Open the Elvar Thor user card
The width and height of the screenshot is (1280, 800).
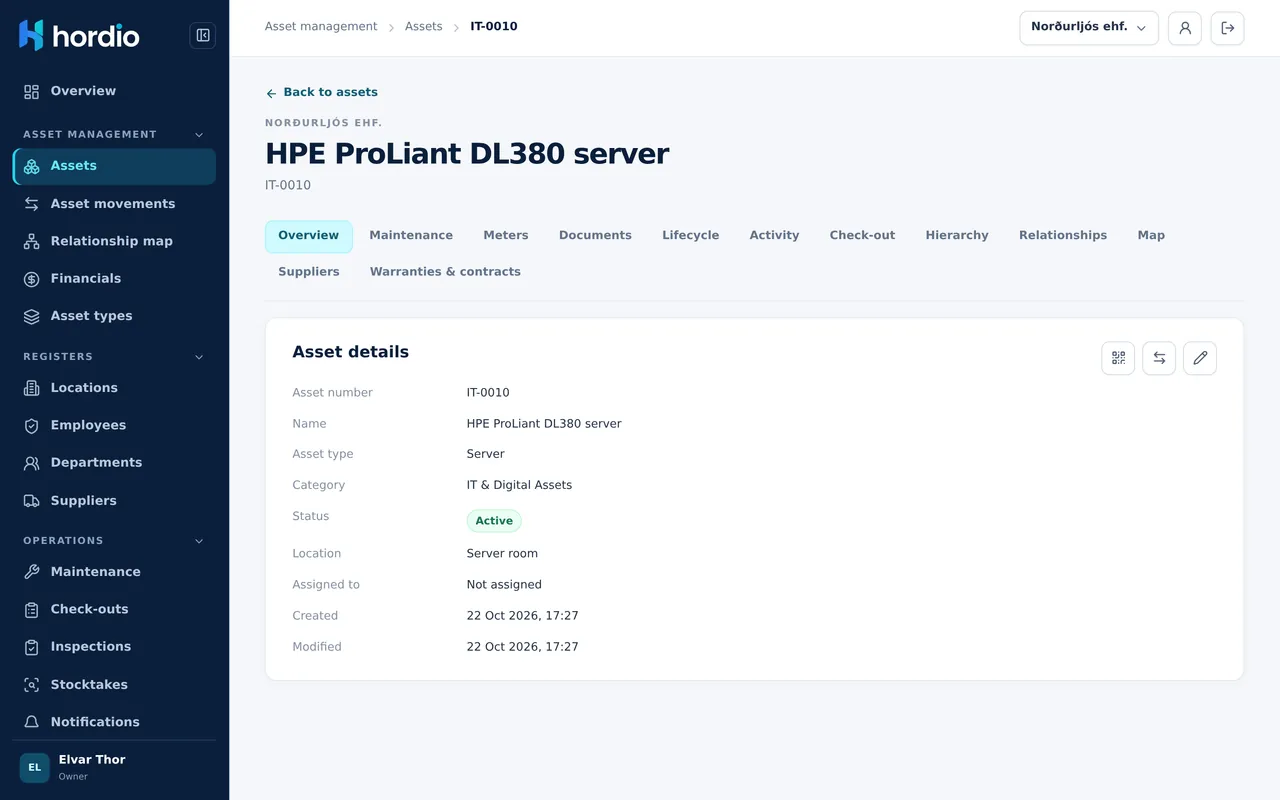[114, 768]
